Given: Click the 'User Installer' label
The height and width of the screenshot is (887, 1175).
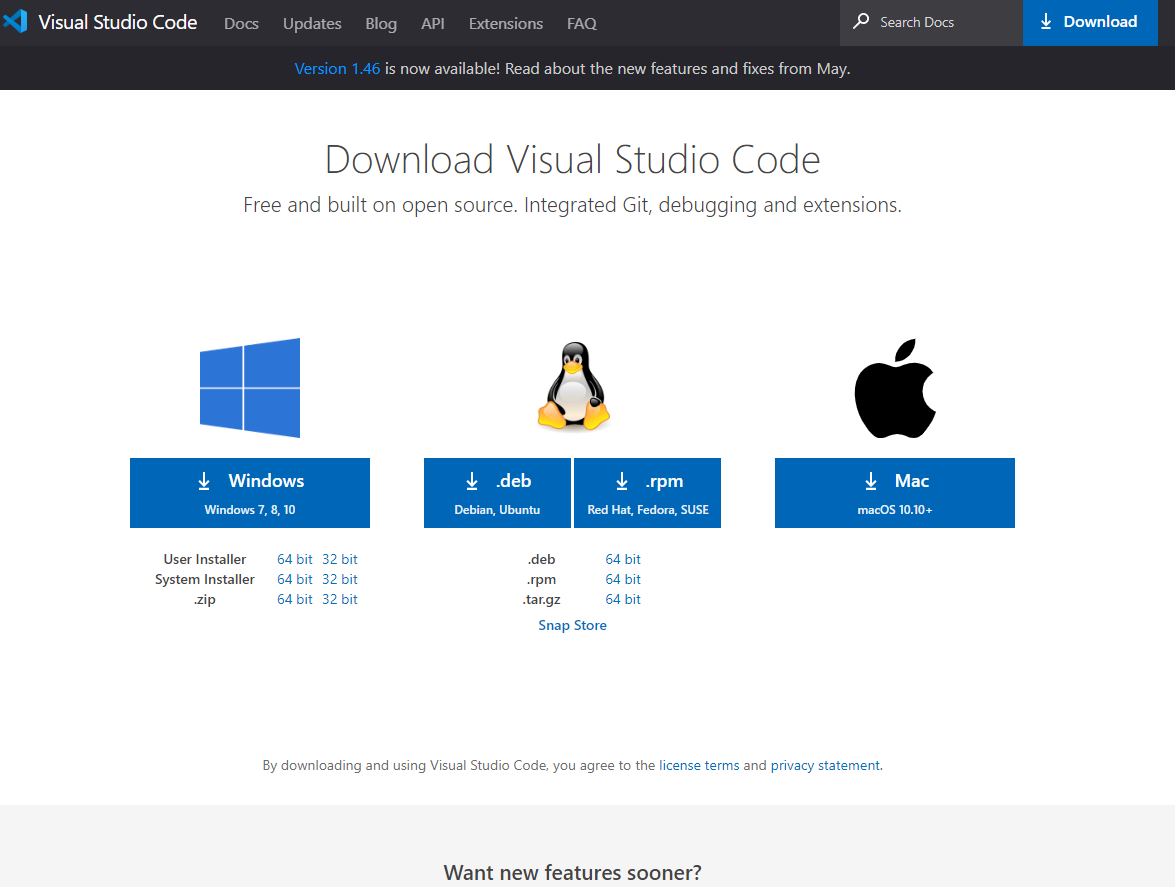Looking at the screenshot, I should [205, 559].
